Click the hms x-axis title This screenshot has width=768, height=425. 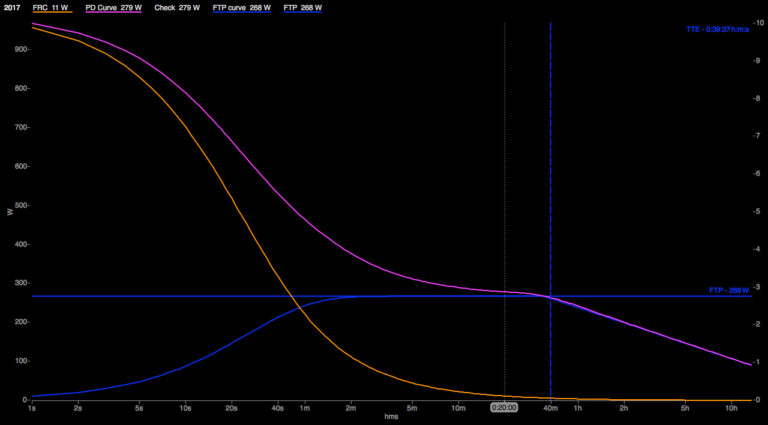pos(391,417)
